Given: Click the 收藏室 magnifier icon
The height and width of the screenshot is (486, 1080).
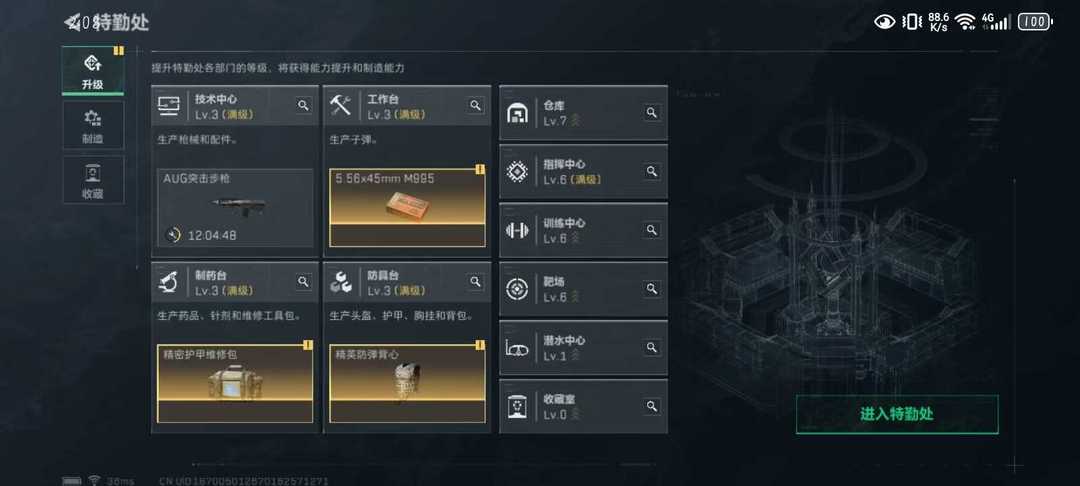Looking at the screenshot, I should point(652,406).
